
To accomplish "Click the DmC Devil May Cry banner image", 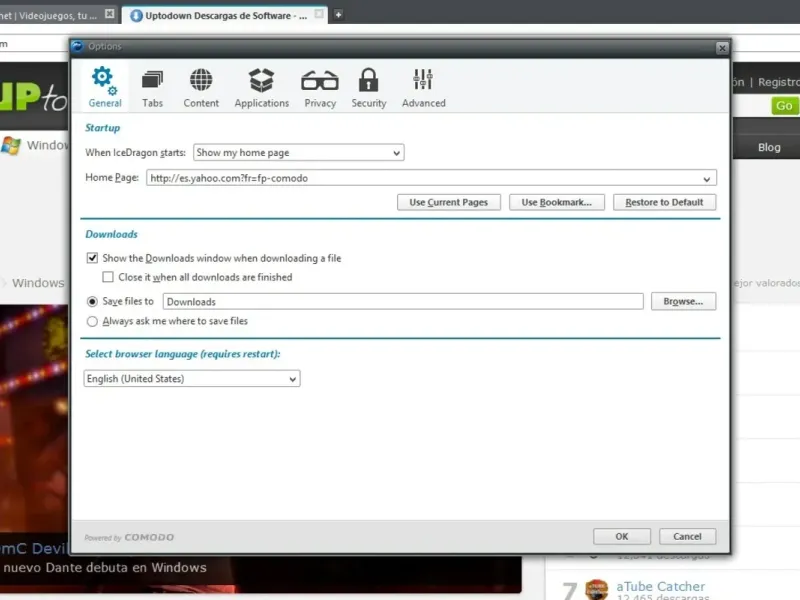I will (x=34, y=418).
